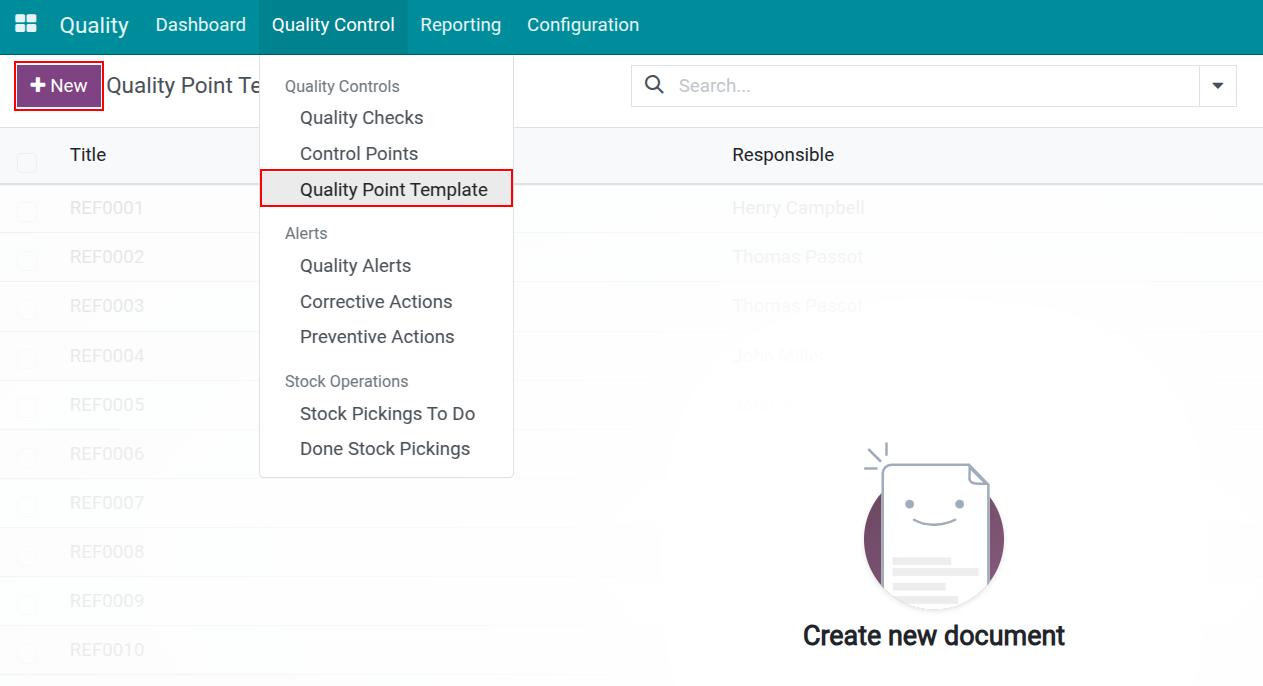Click Thomas Passot in REF0002 row

tap(797, 257)
